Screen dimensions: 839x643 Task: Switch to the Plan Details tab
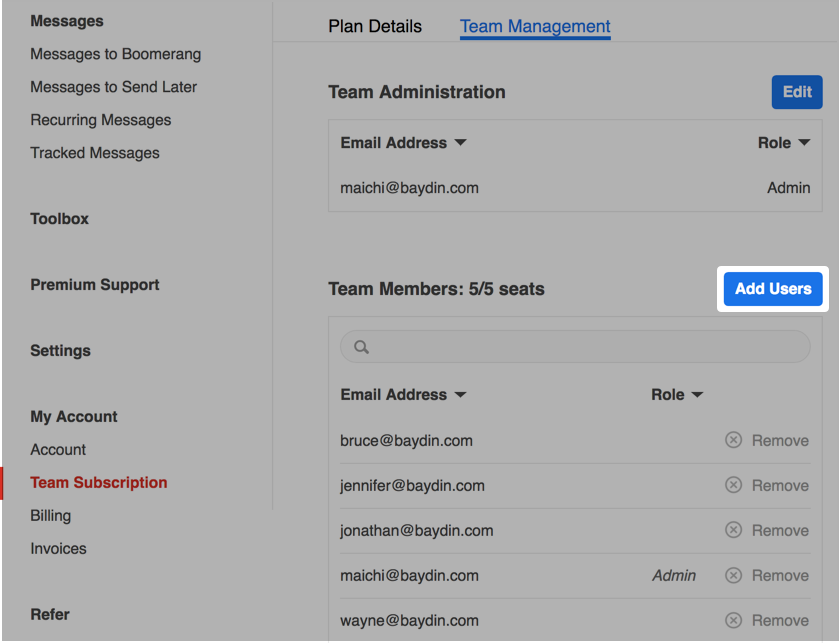[375, 27]
